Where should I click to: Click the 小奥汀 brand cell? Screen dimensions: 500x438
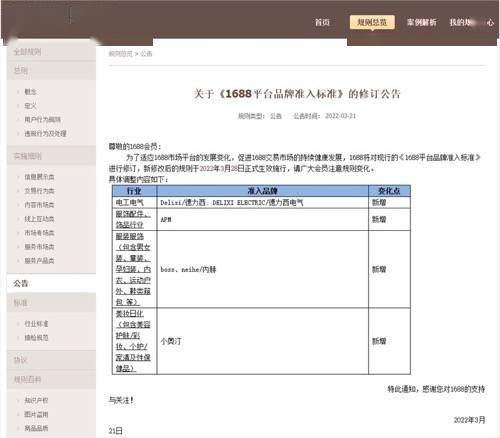coord(263,341)
